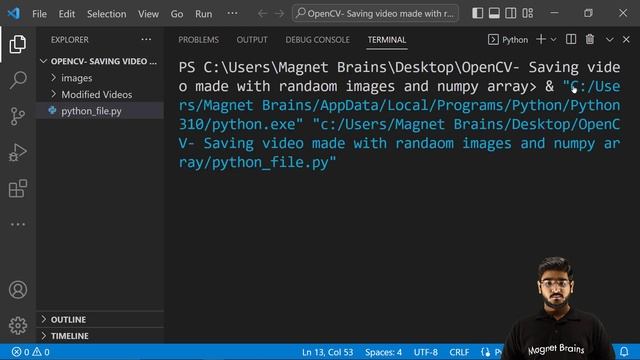
Task: Go back with the left arrow
Action: click(x=262, y=13)
